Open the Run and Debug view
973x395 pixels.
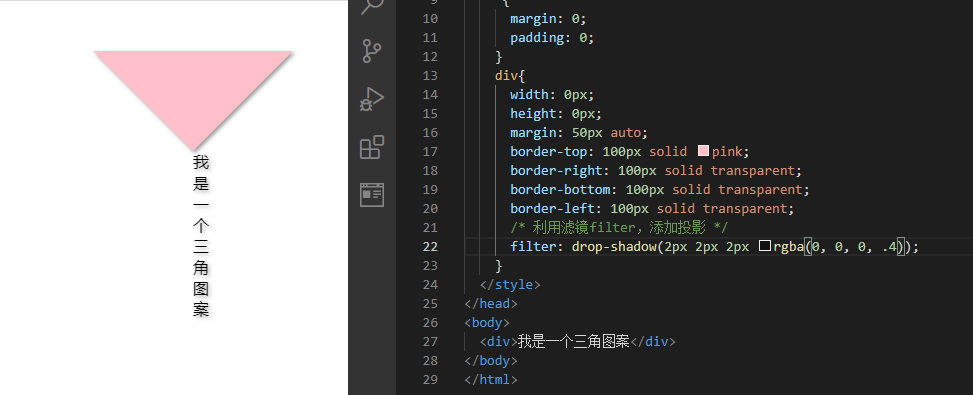tap(372, 99)
